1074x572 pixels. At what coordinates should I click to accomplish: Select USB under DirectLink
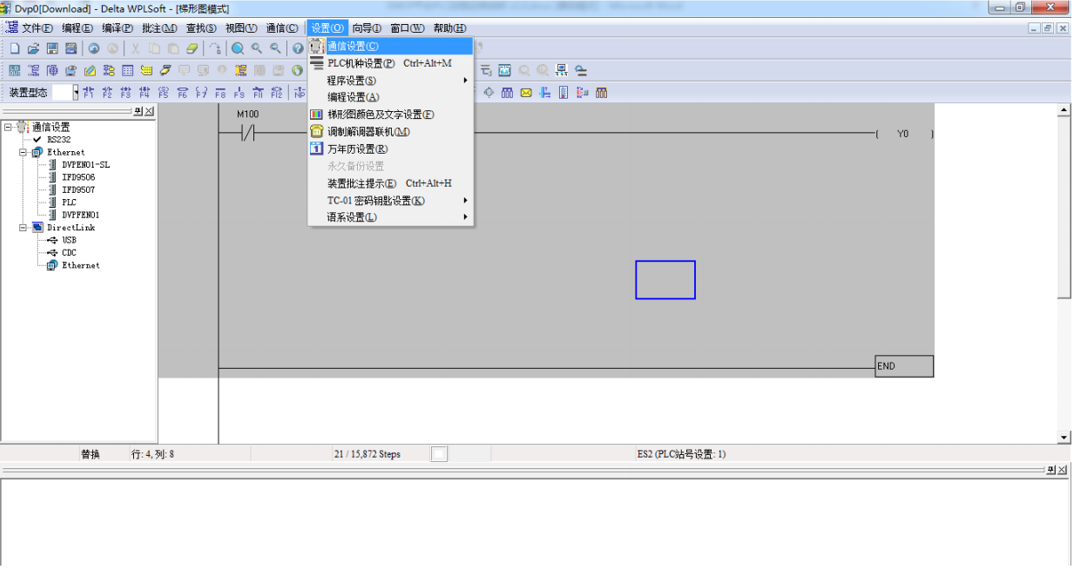[x=69, y=240]
